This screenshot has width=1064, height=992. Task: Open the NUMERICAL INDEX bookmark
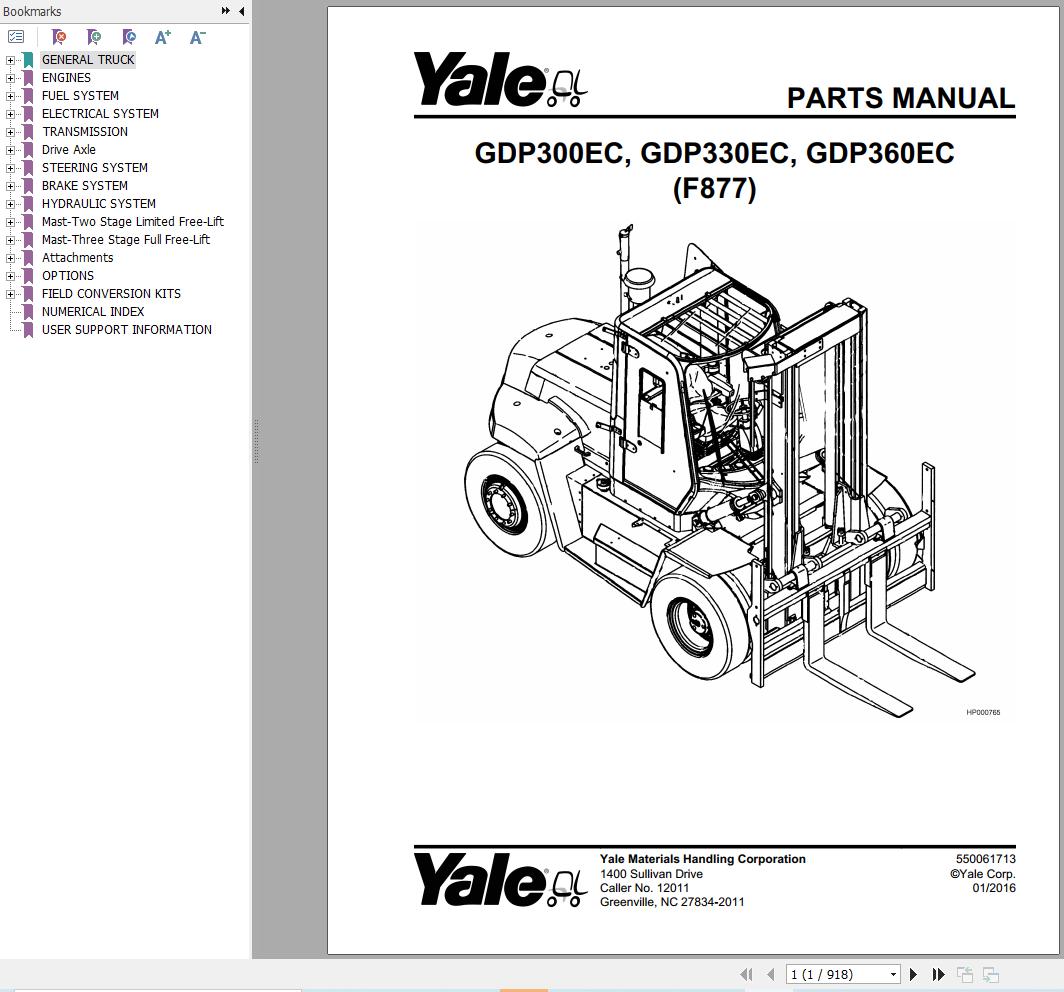[93, 311]
